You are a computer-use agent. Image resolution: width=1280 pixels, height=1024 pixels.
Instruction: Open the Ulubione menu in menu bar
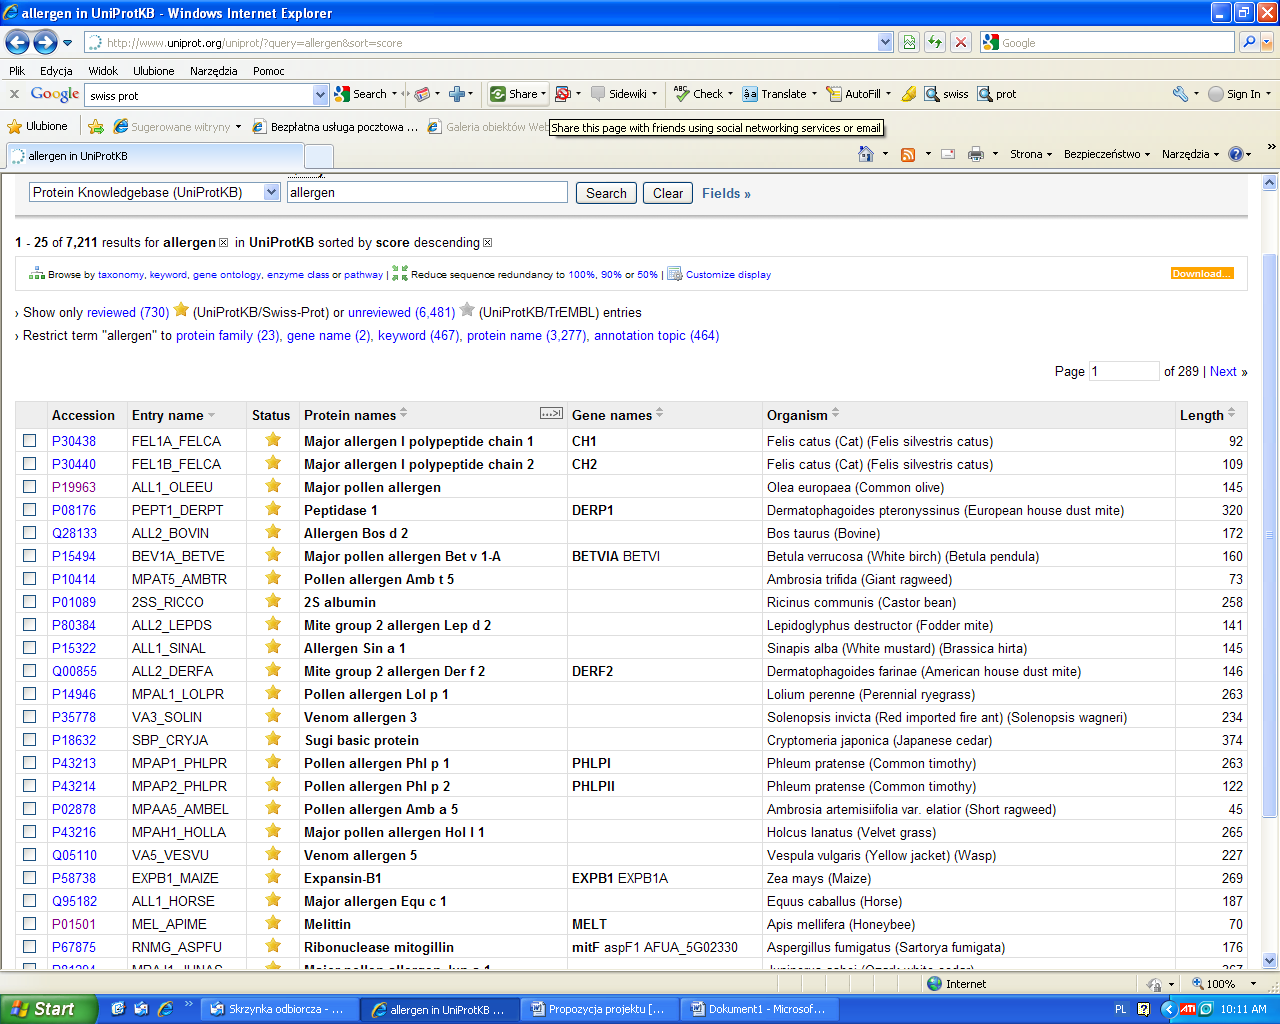point(154,71)
